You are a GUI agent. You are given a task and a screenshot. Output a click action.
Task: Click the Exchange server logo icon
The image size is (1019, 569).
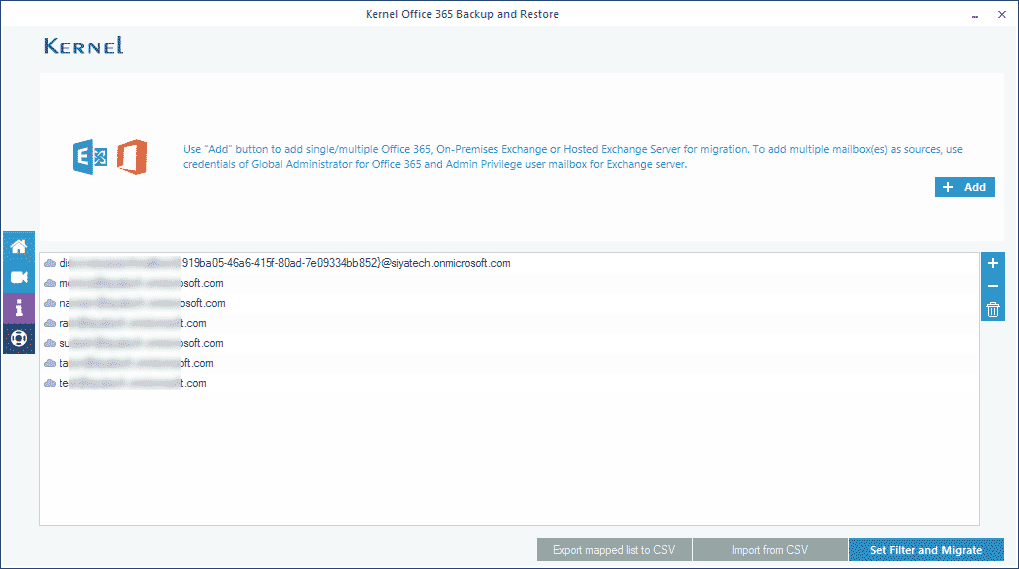(90, 157)
